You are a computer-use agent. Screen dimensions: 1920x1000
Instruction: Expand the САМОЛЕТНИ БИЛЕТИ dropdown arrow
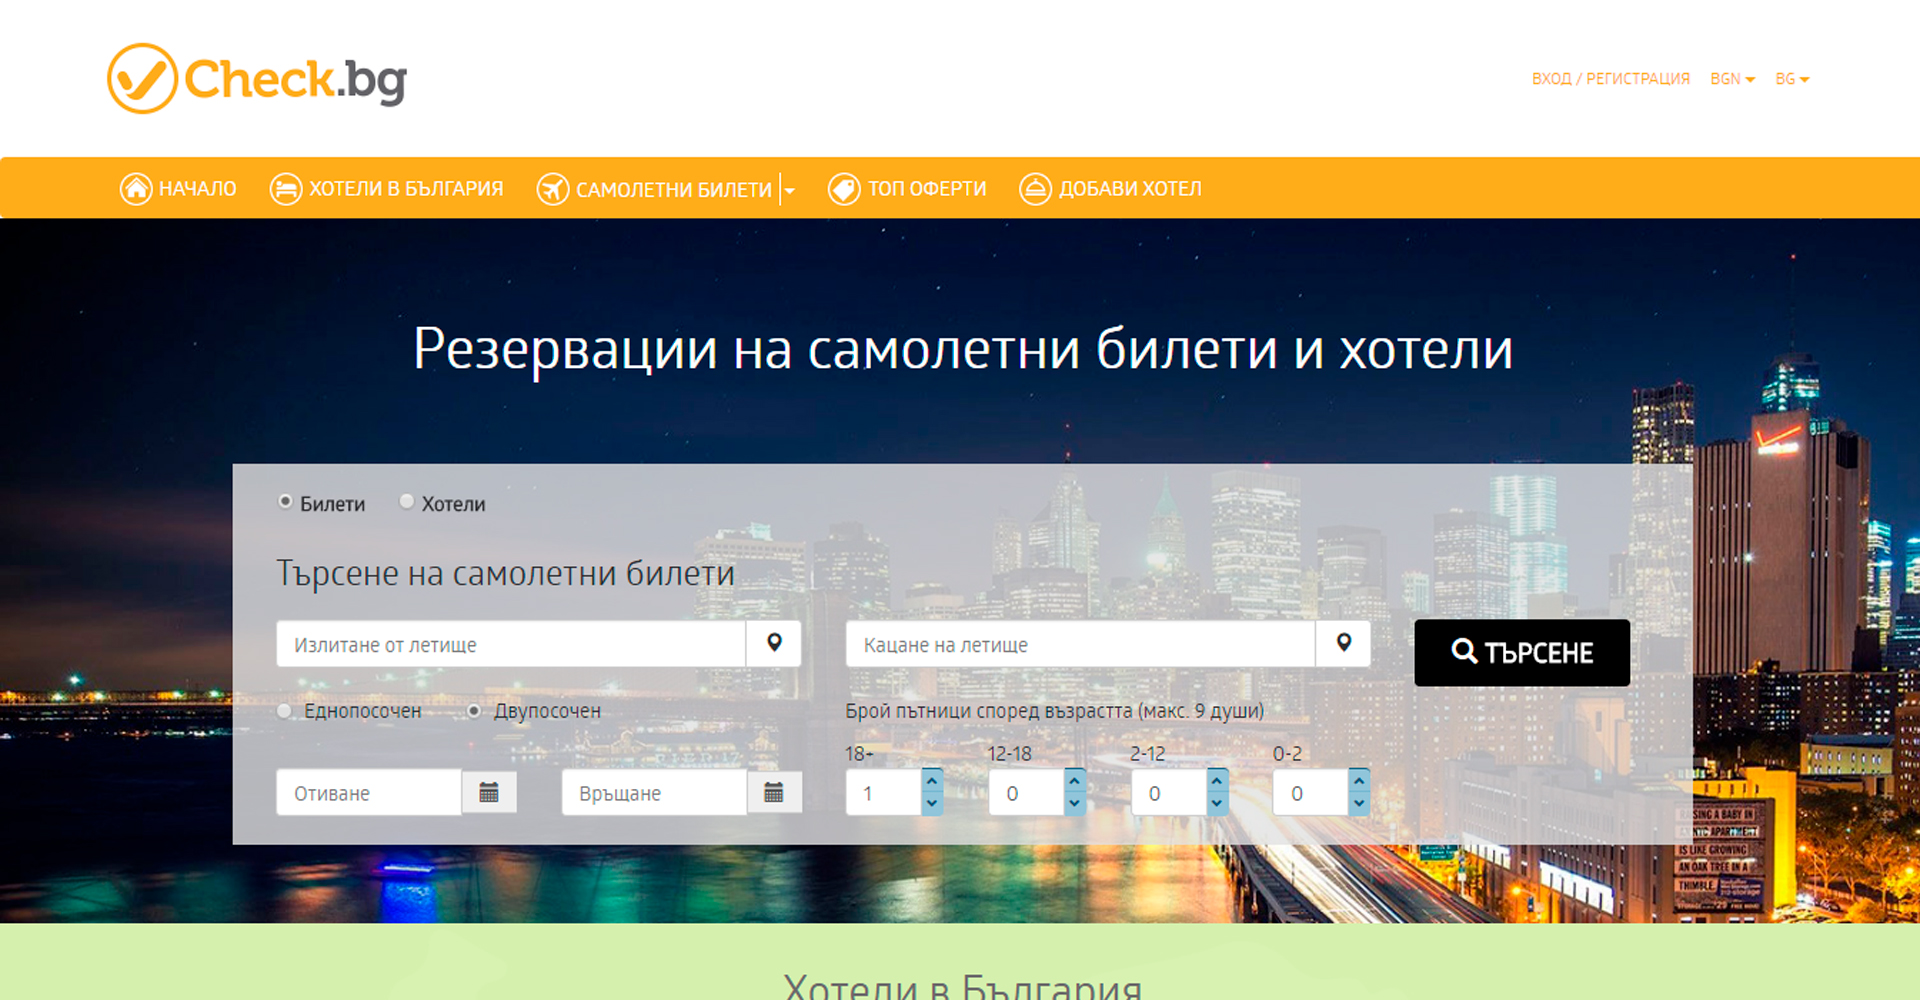[790, 190]
